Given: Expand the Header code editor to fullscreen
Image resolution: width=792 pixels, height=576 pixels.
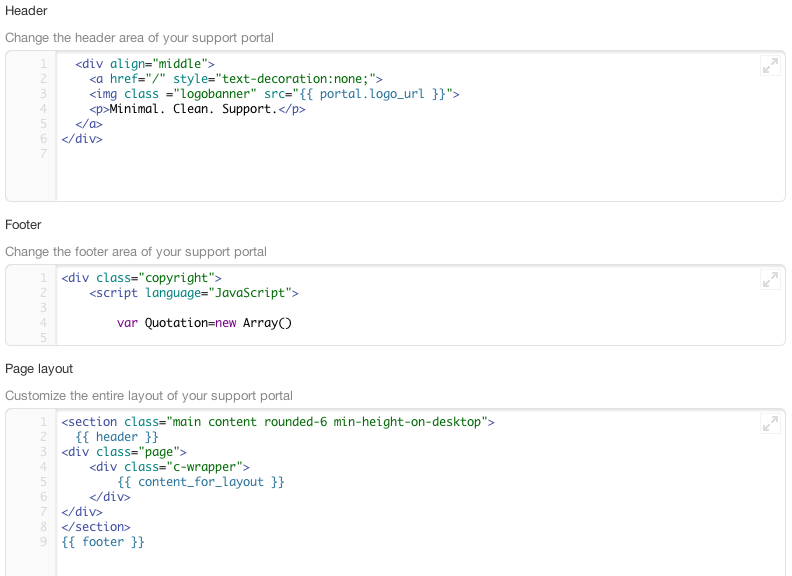Looking at the screenshot, I should point(770,66).
